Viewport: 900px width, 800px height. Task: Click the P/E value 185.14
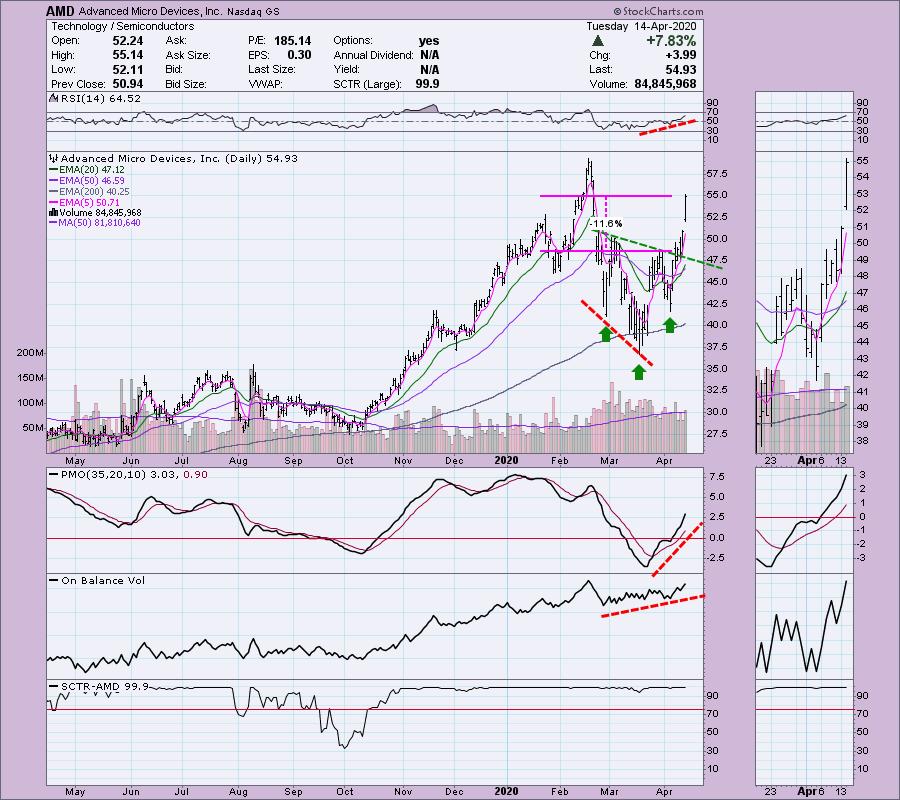[292, 41]
